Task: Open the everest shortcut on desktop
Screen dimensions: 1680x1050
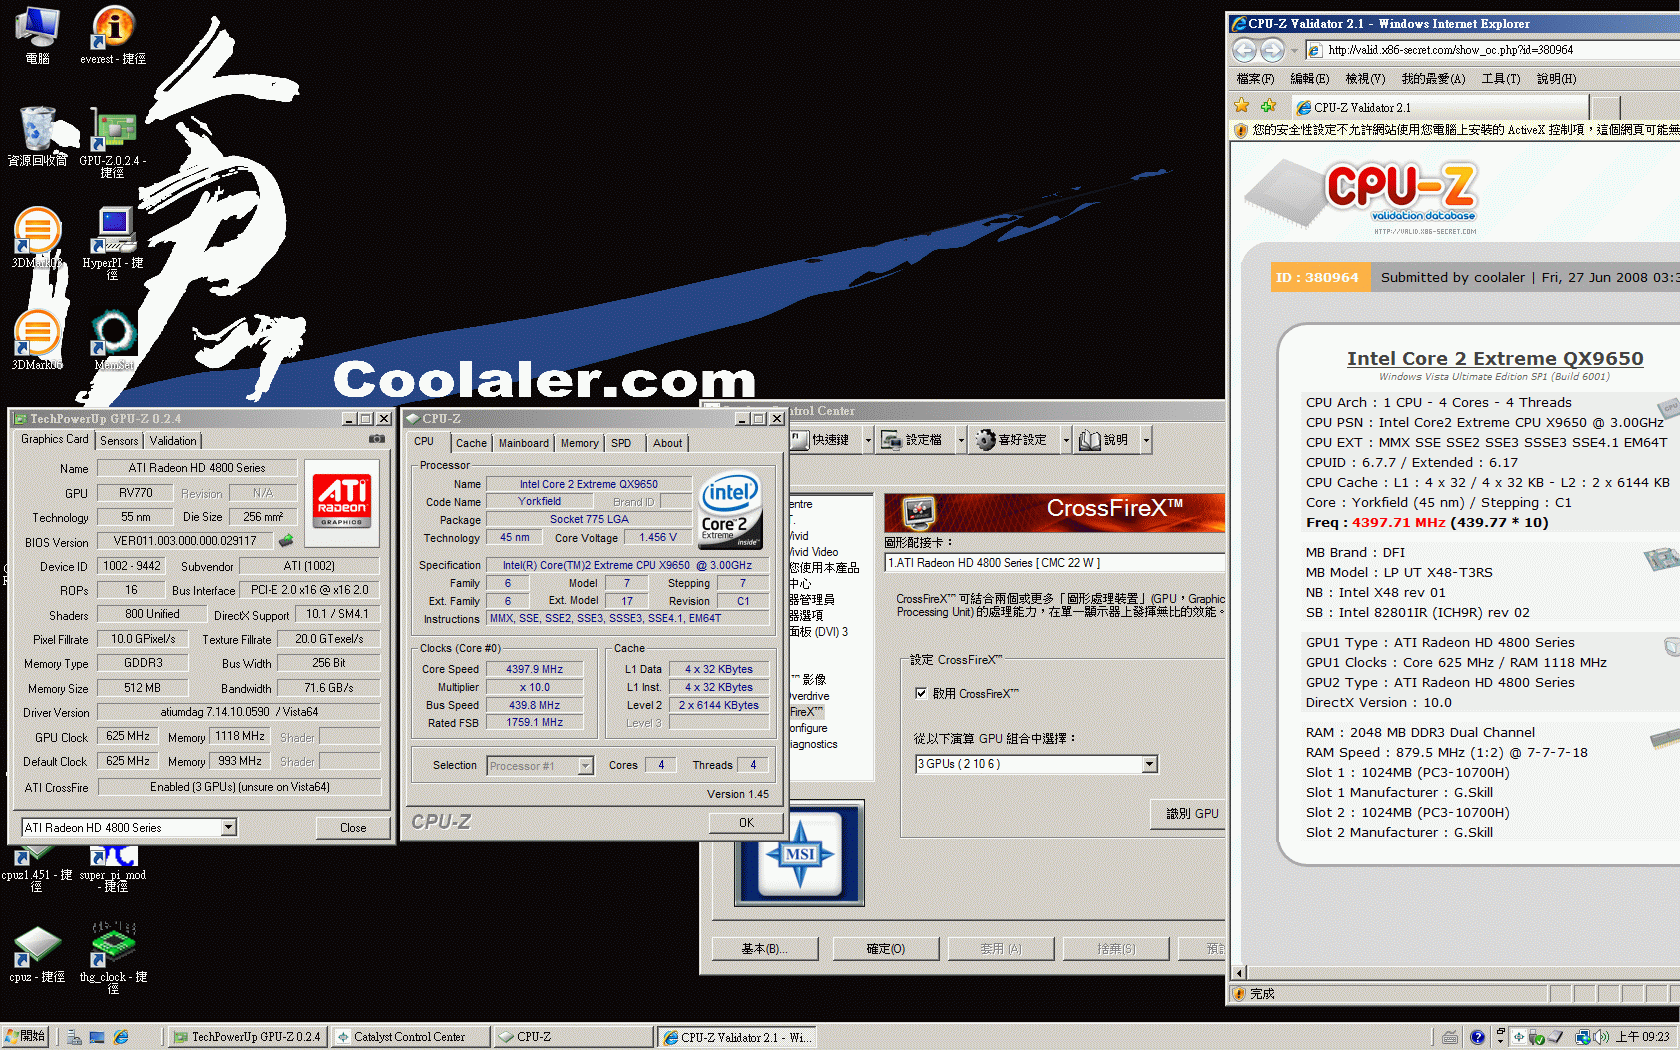Action: tap(113, 33)
